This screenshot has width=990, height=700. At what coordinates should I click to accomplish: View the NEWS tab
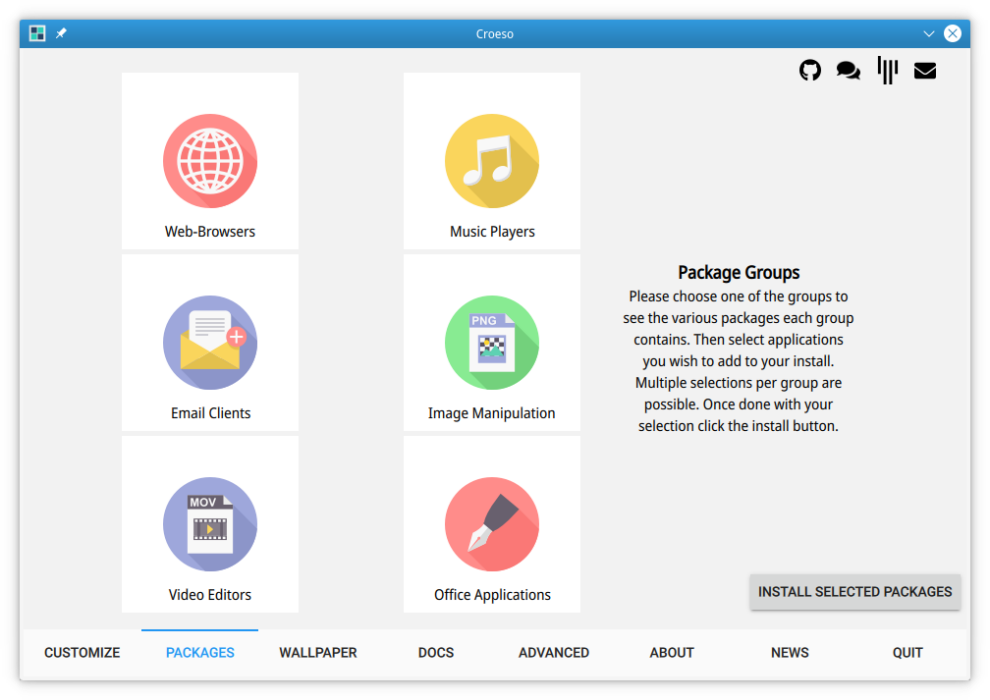pyautogui.click(x=789, y=652)
